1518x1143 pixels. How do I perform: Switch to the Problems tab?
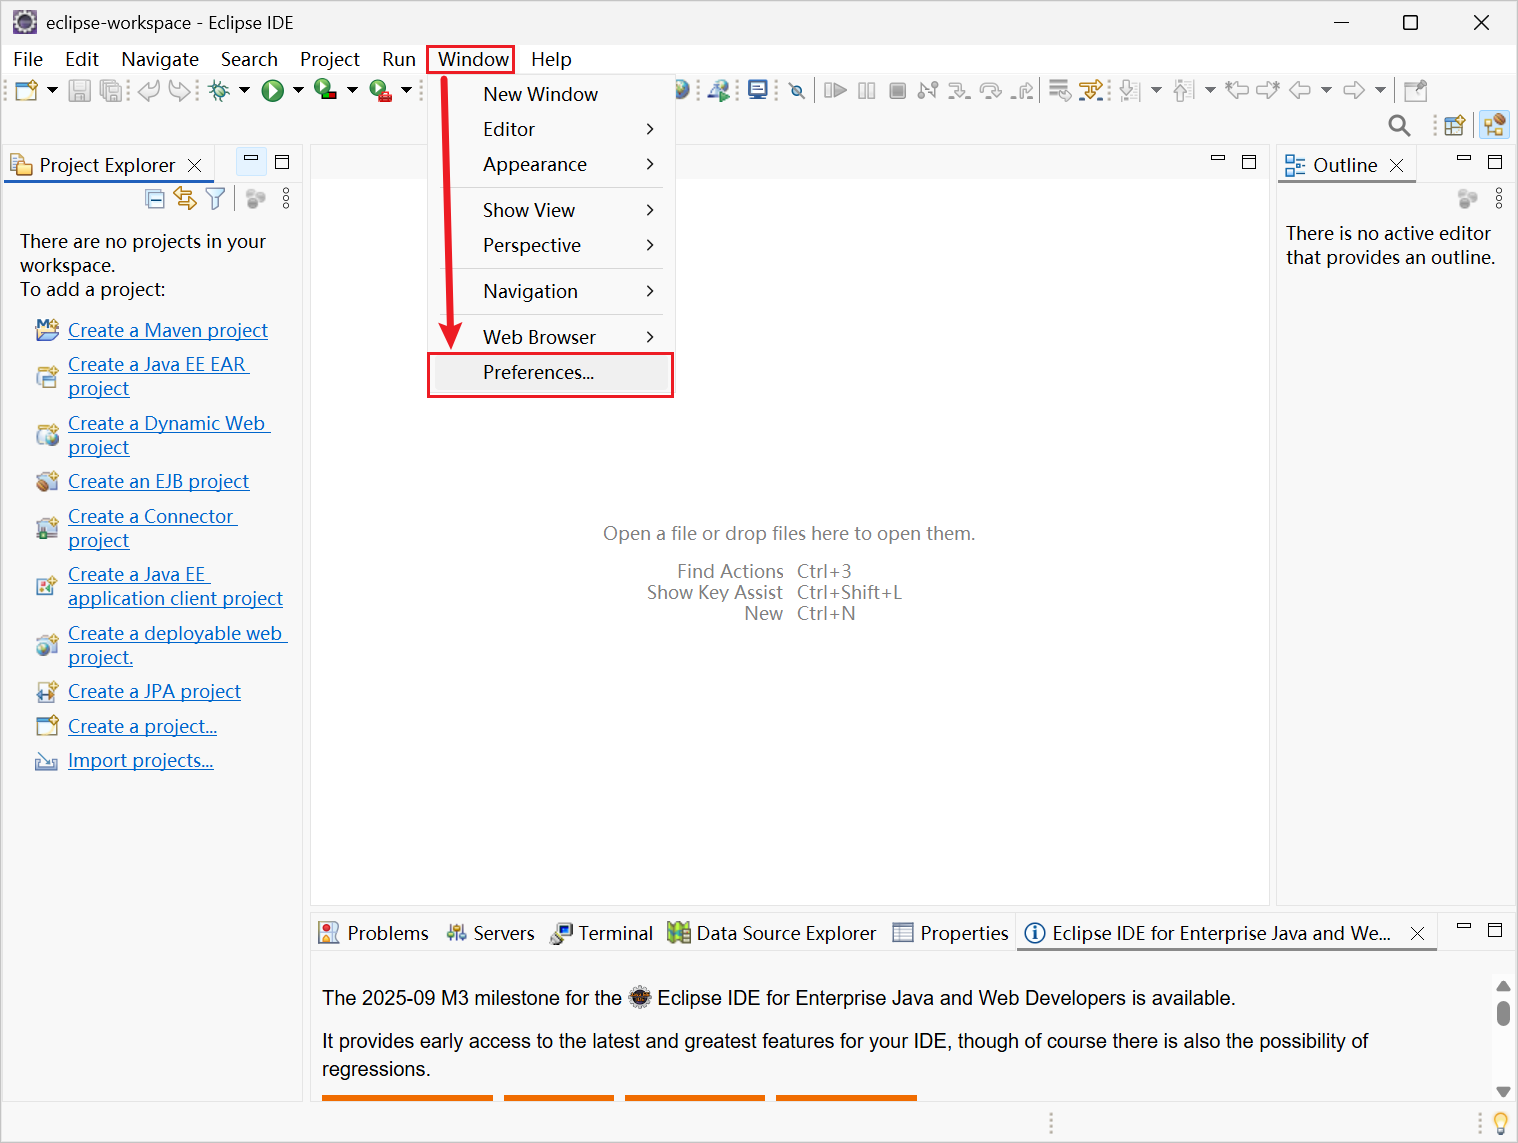(x=374, y=933)
